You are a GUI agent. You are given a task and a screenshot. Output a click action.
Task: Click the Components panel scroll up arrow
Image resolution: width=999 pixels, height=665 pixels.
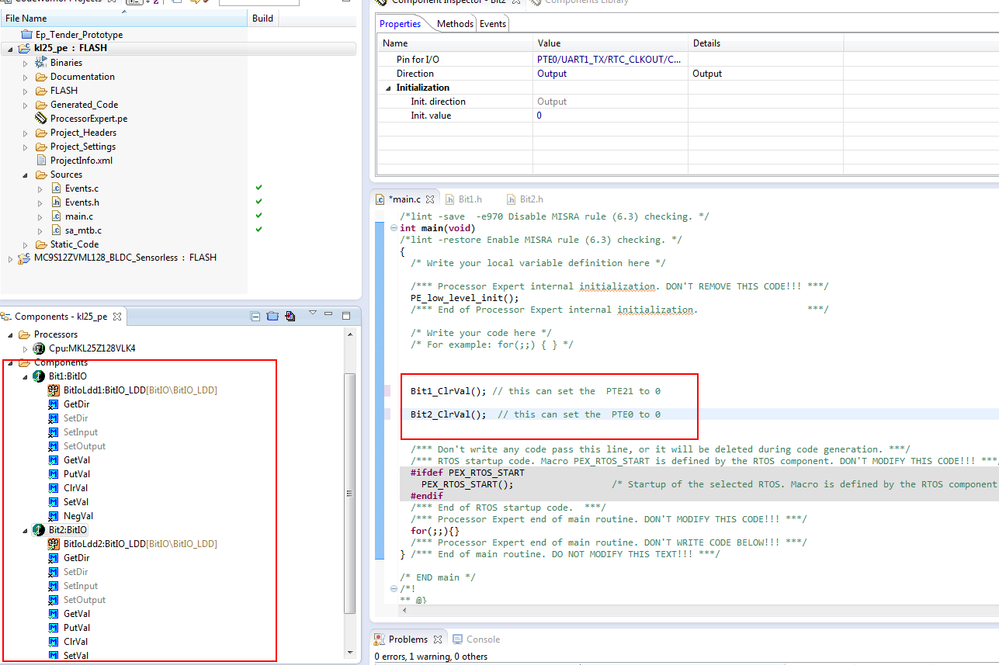[349, 334]
